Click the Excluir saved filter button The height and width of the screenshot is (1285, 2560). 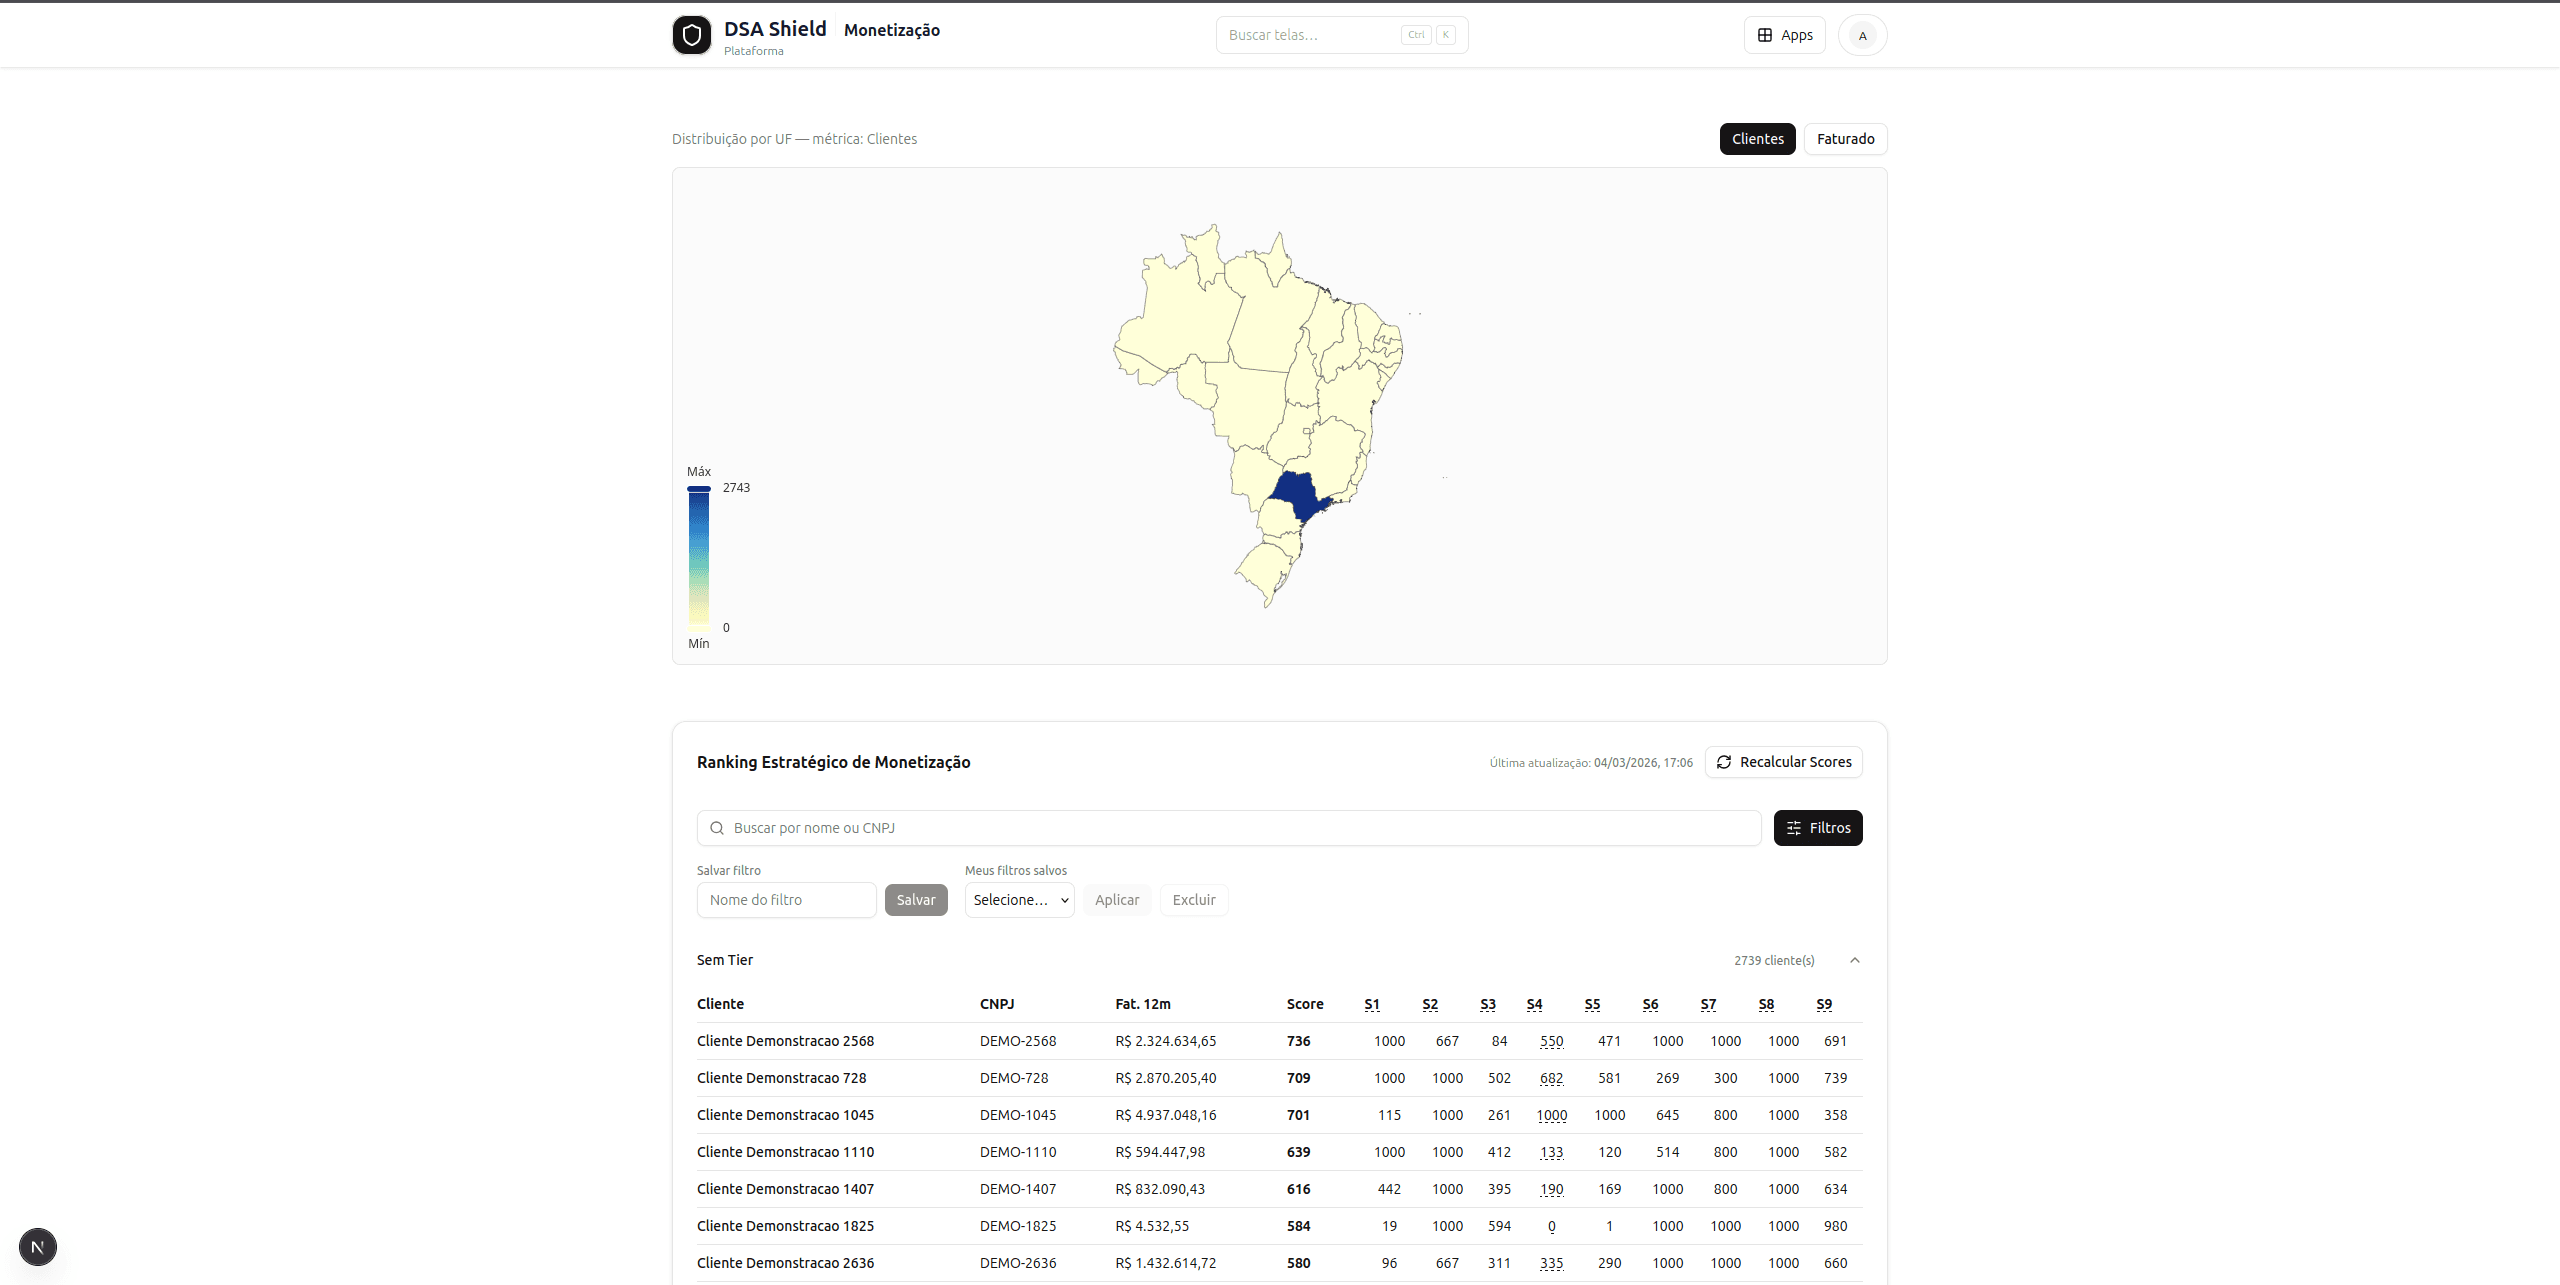click(x=1194, y=900)
